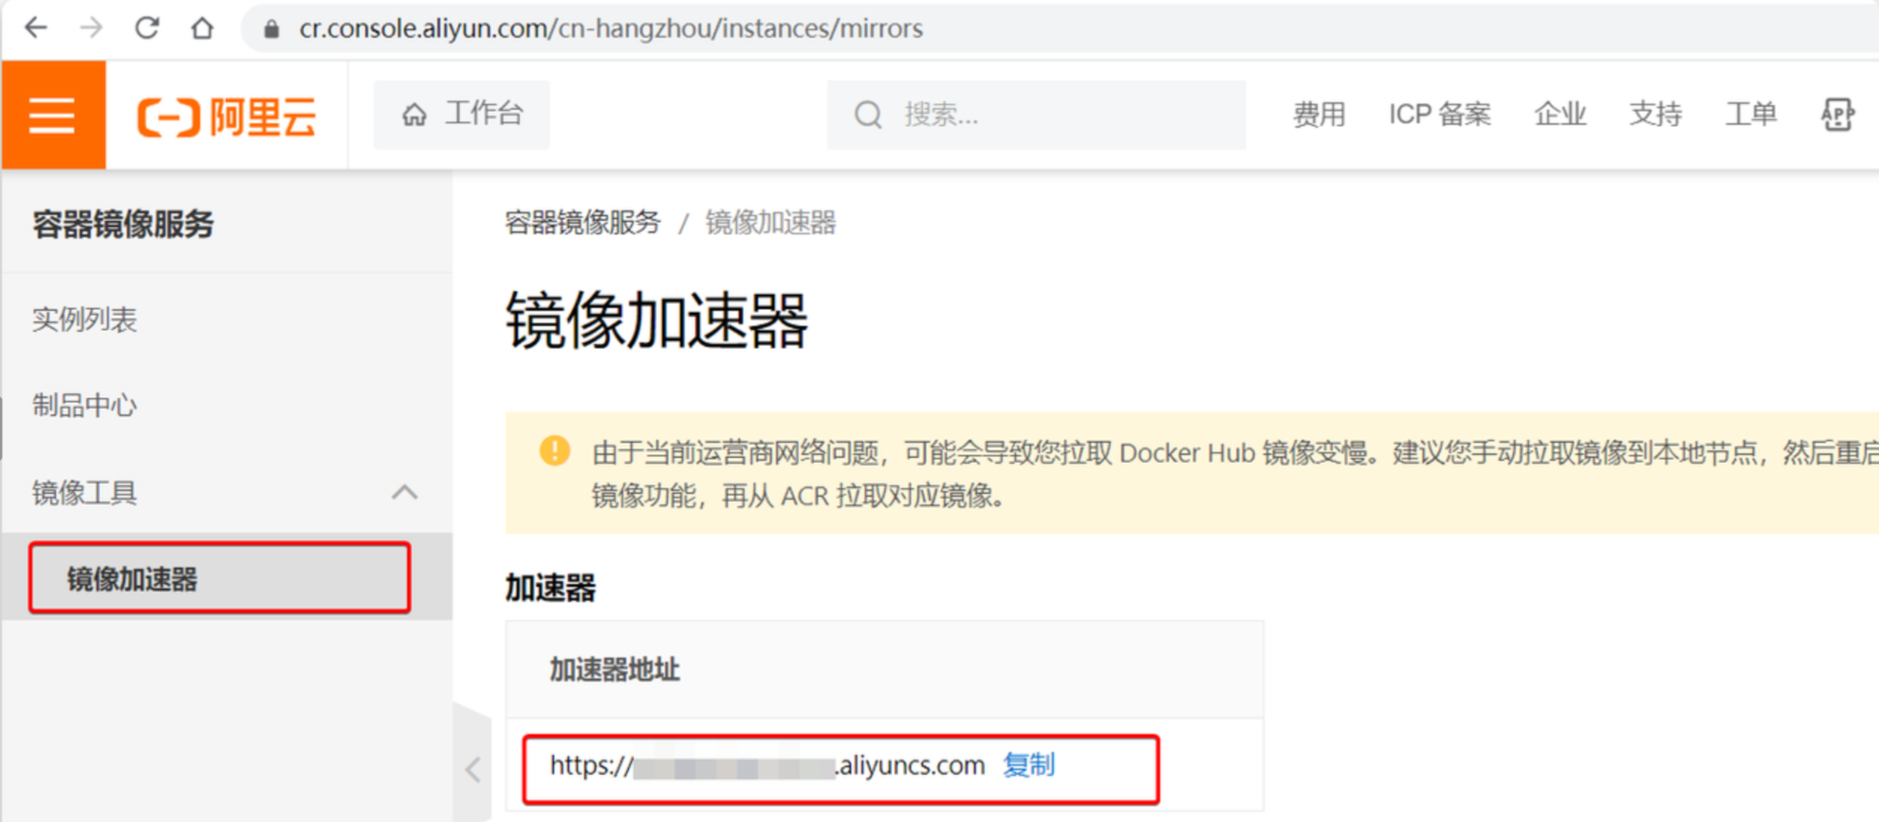Click the browser forward arrow

(91, 28)
